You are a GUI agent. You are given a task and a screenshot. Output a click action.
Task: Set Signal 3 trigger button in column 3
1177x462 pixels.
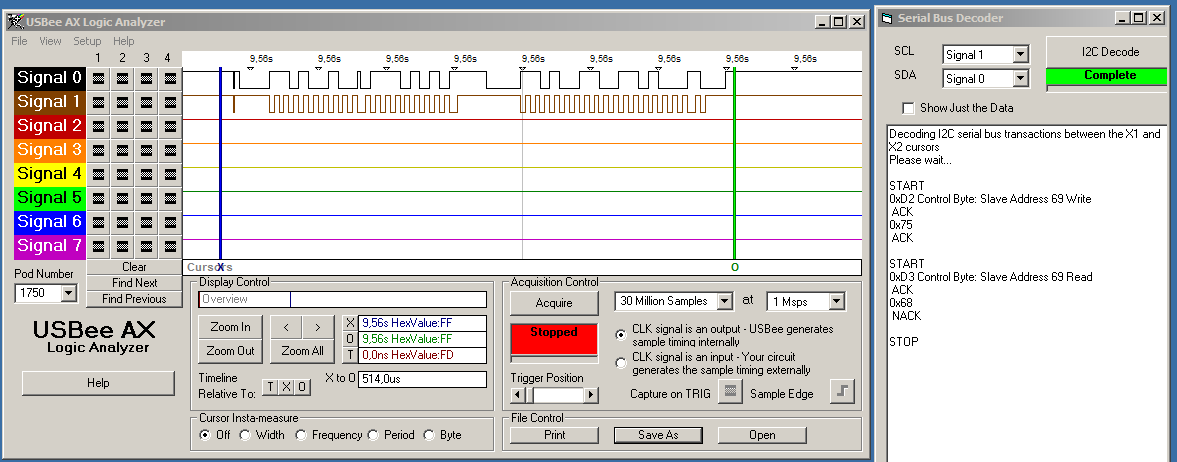click(x=146, y=149)
